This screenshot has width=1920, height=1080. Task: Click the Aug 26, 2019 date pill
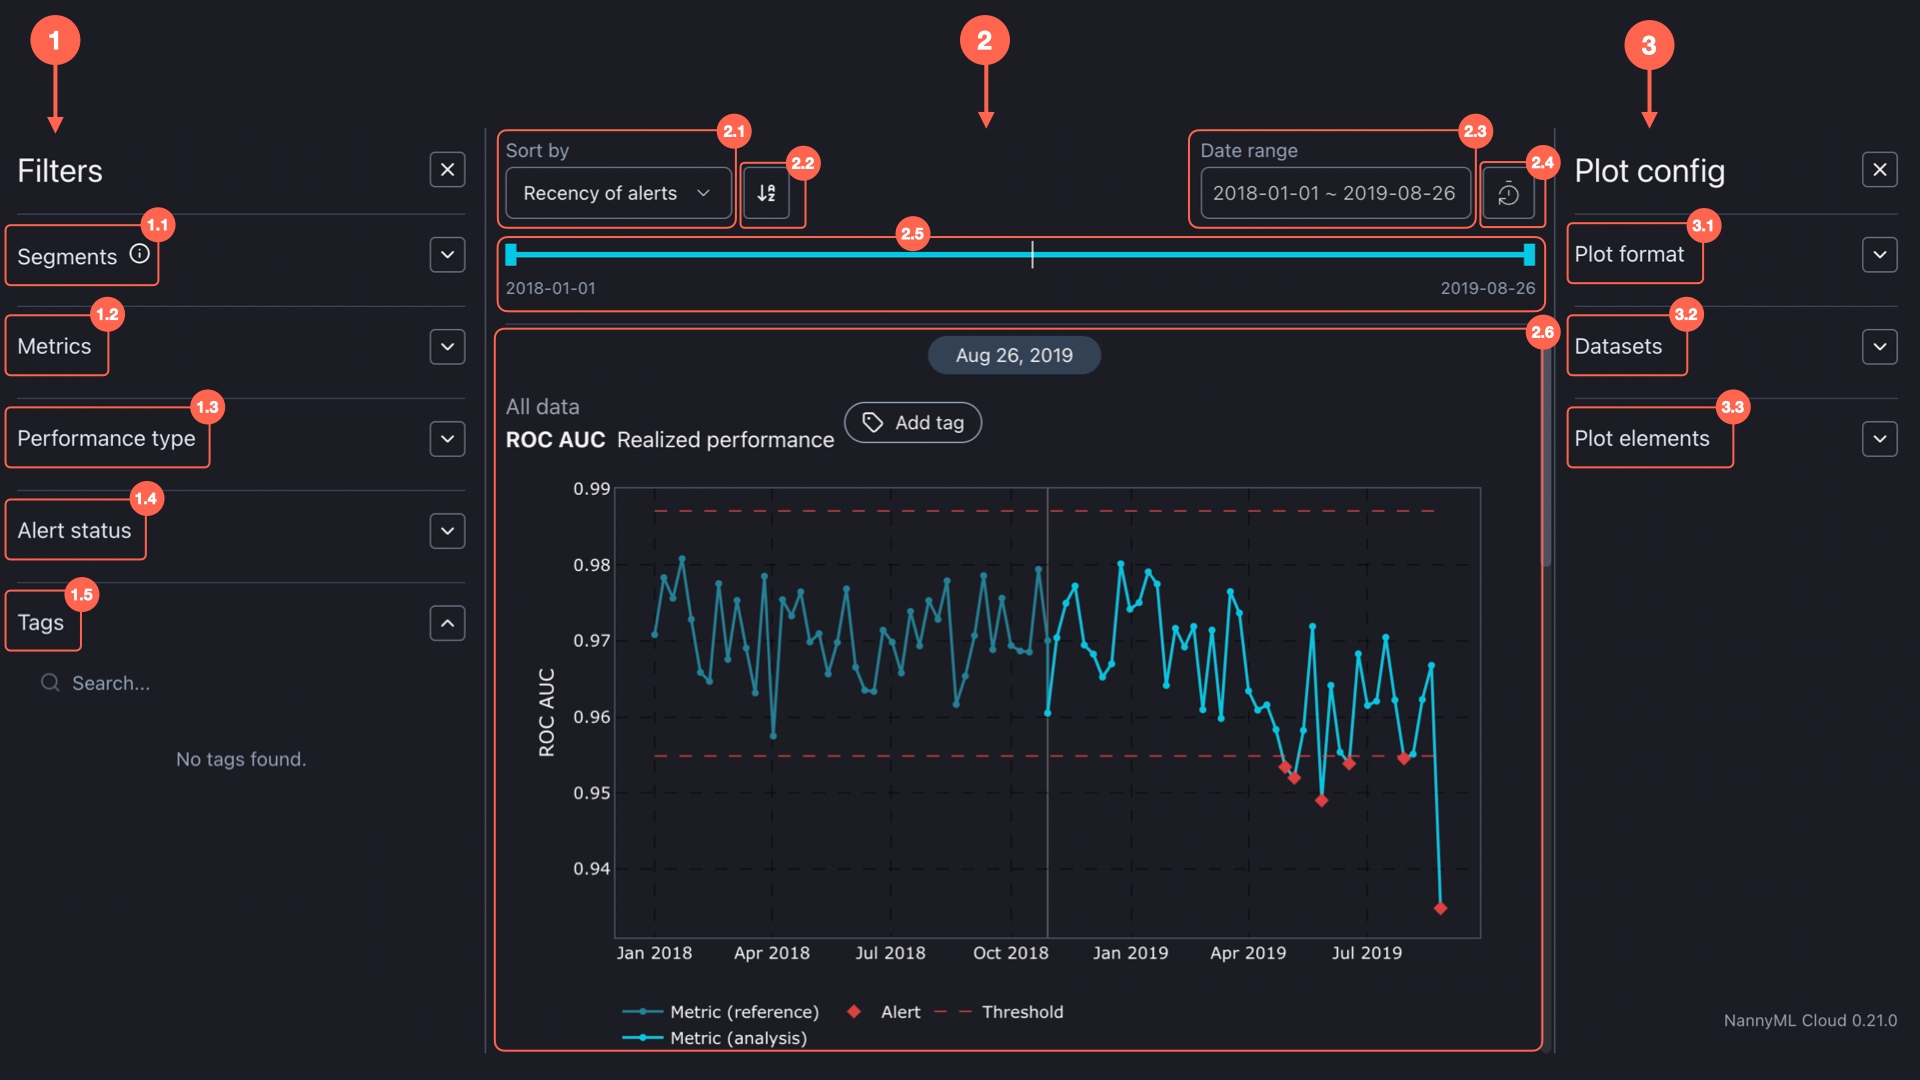click(1013, 355)
